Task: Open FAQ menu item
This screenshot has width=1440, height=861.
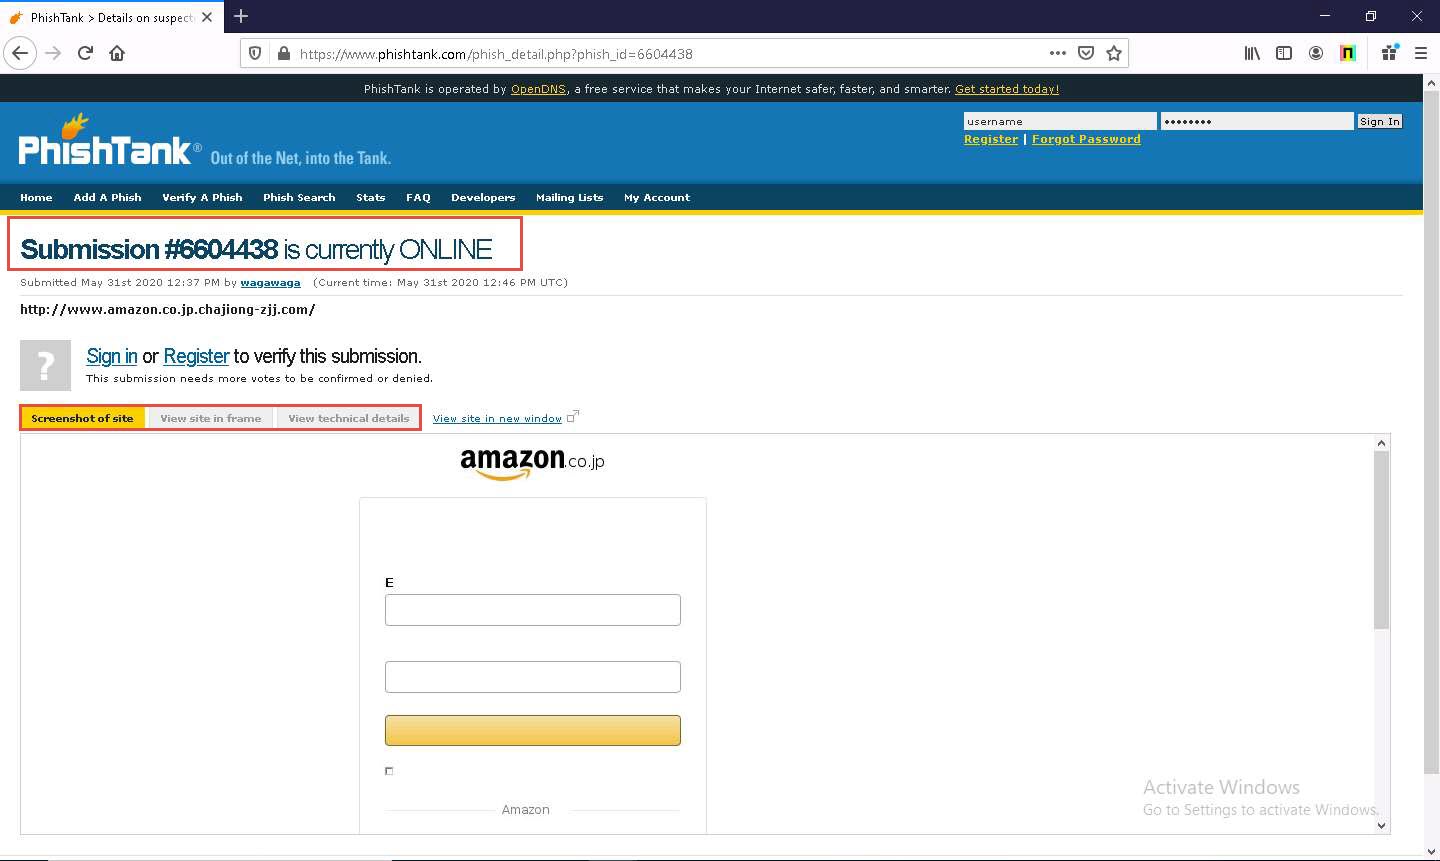Action: (418, 197)
